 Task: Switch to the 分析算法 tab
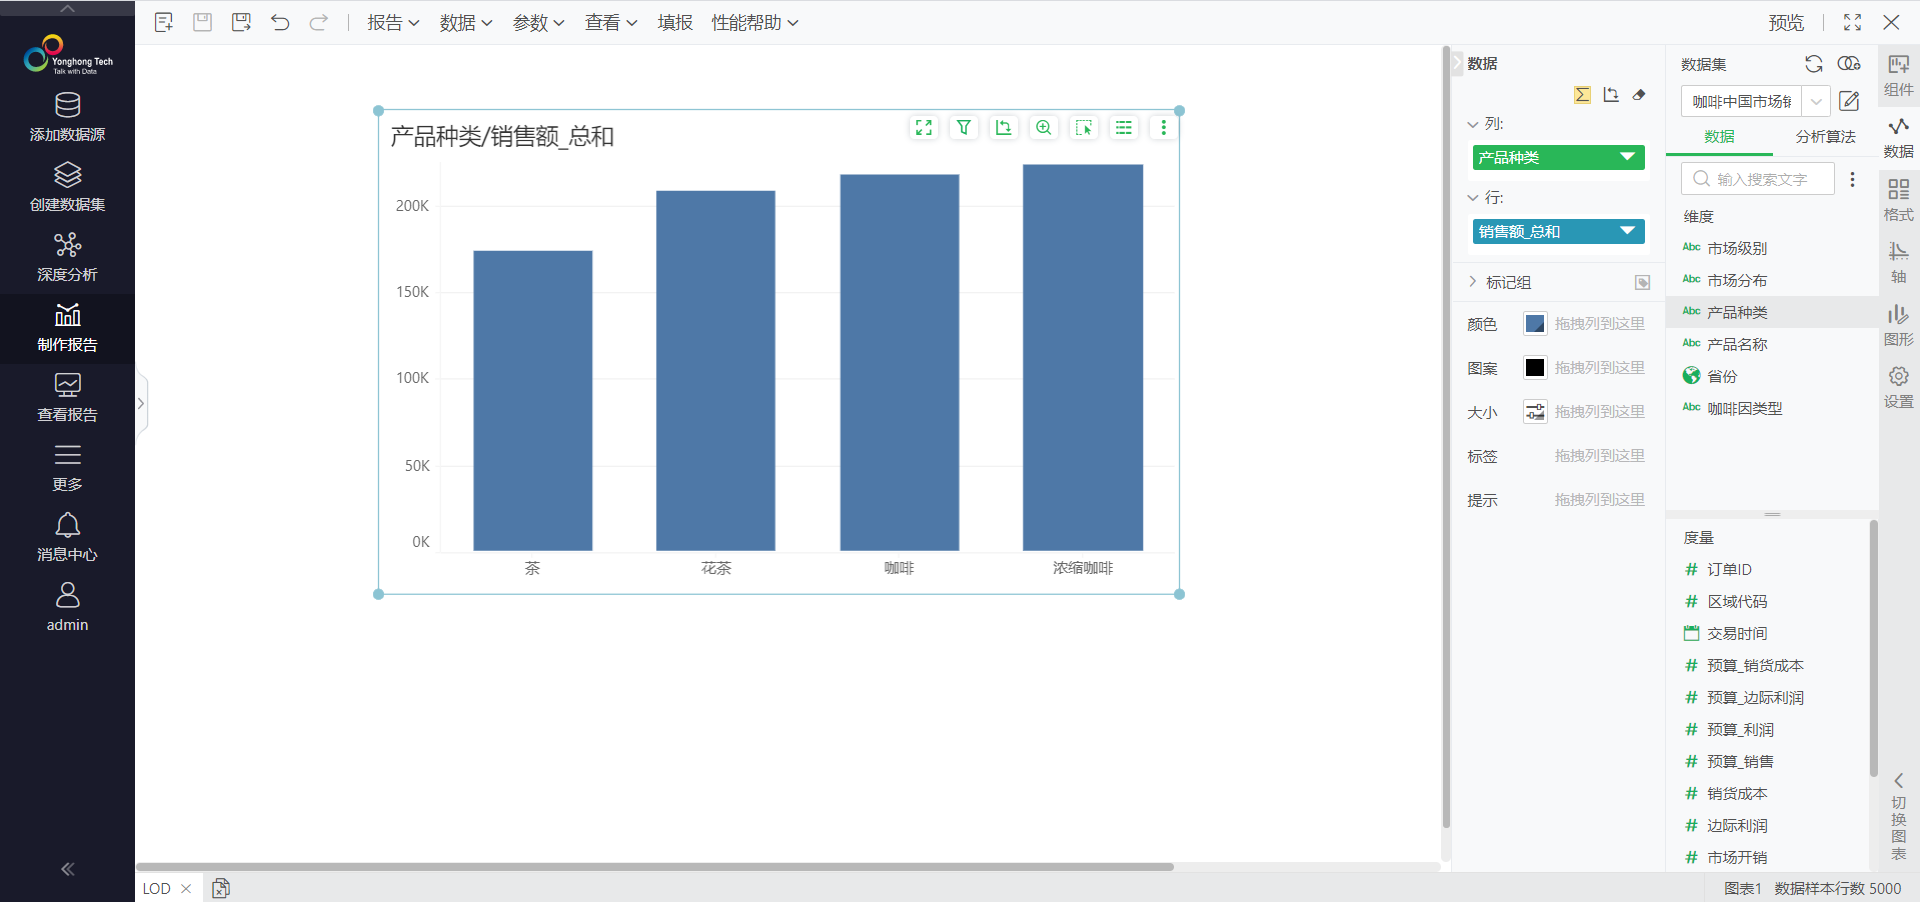point(1825,137)
